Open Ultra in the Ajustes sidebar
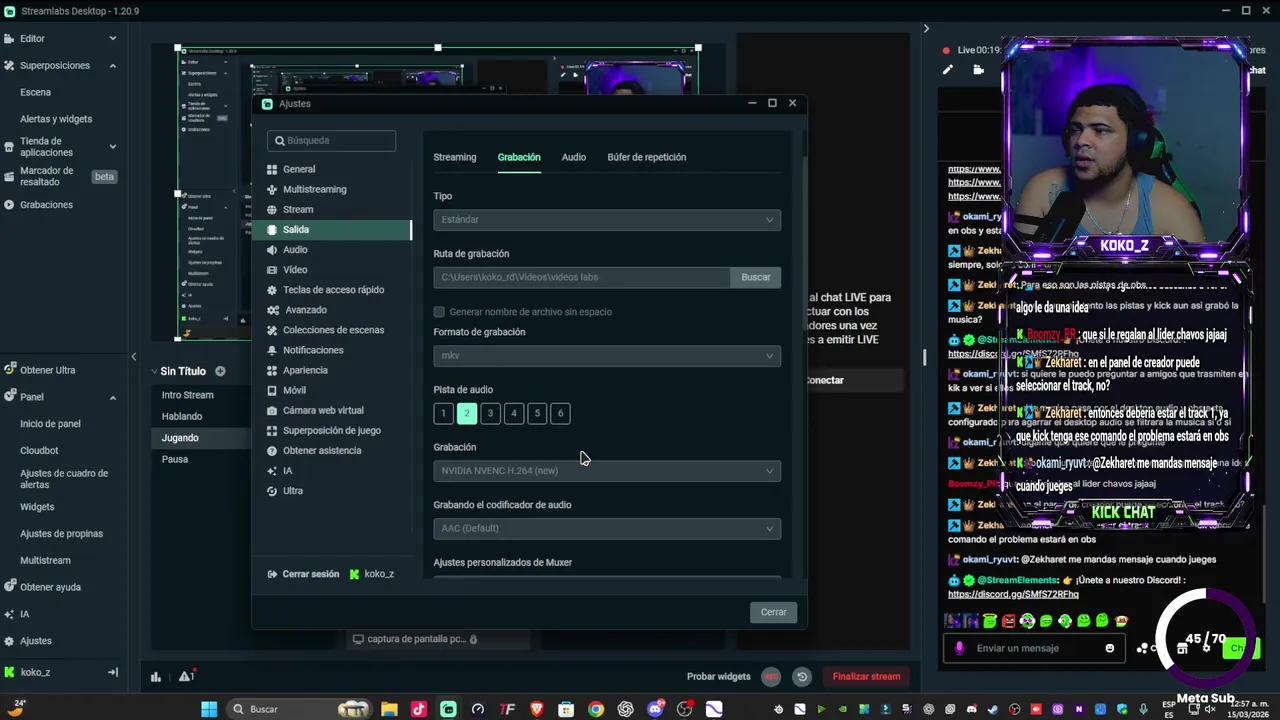Image resolution: width=1280 pixels, height=720 pixels. point(292,490)
